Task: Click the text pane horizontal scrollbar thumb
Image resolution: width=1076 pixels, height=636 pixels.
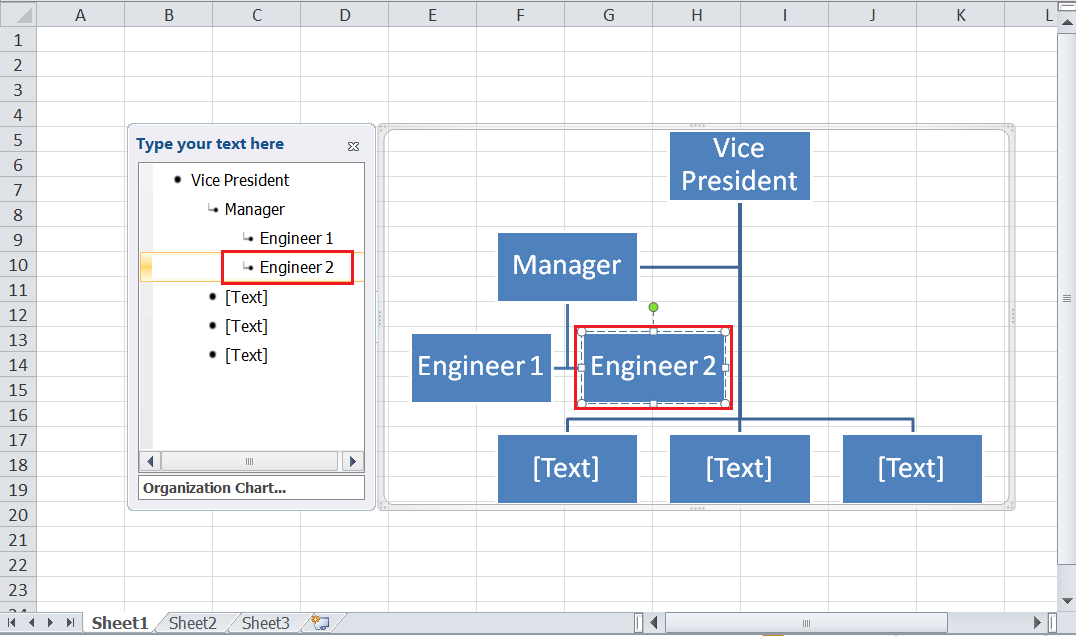Action: (x=250, y=461)
